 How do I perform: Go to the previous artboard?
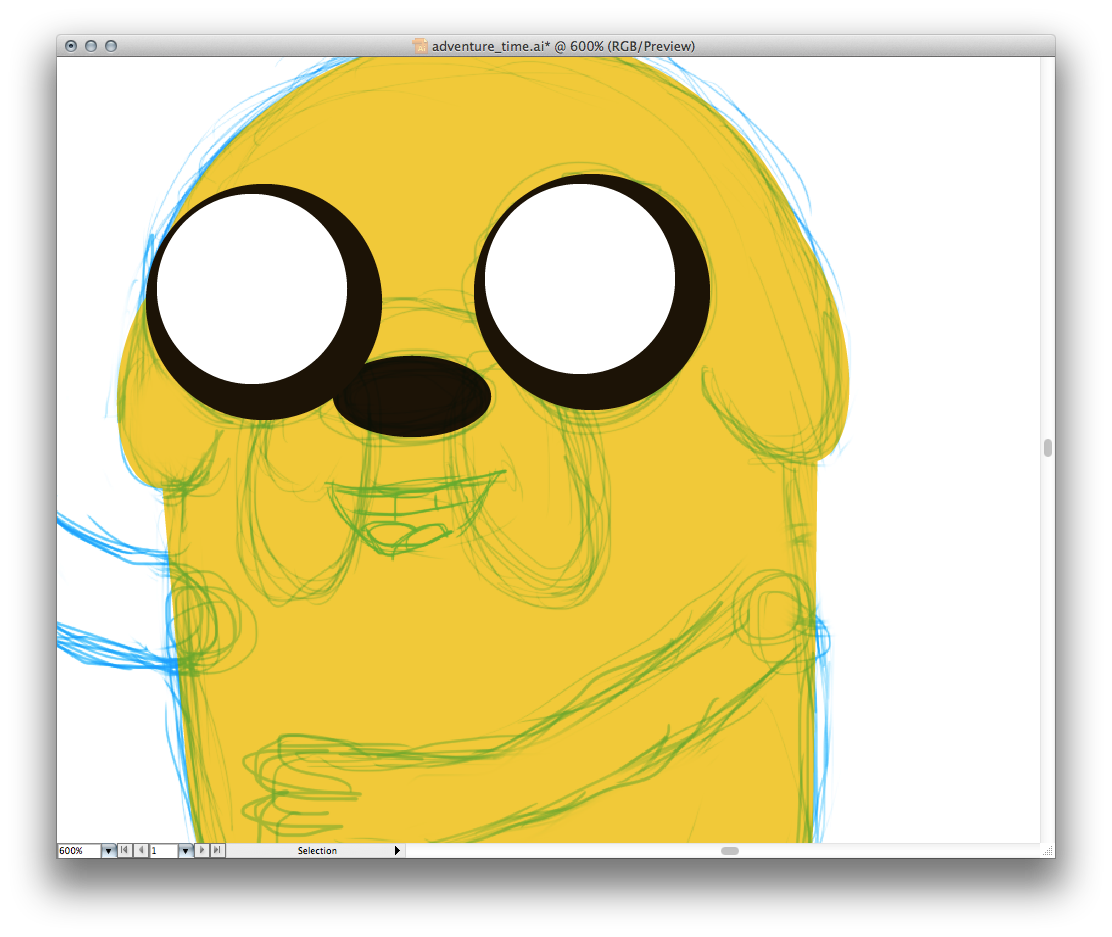[x=140, y=851]
